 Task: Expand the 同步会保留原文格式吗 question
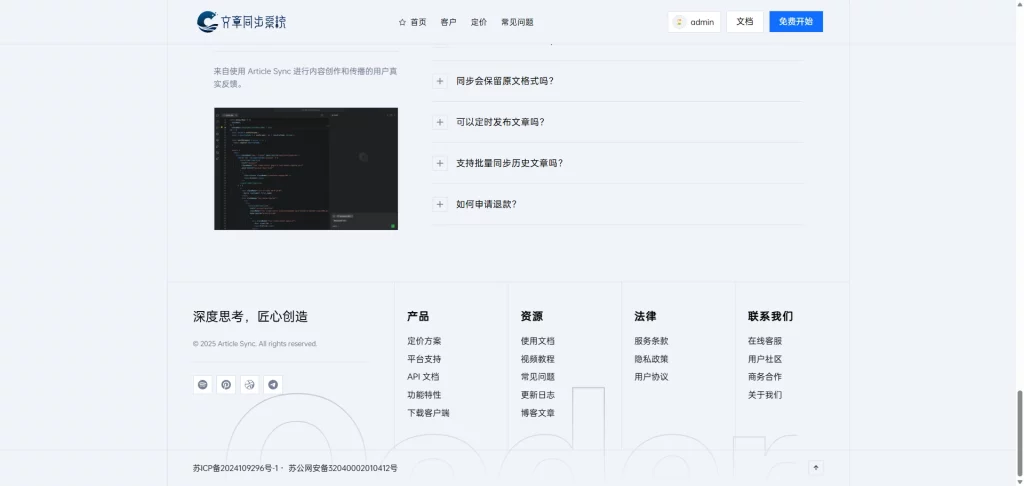(x=617, y=81)
